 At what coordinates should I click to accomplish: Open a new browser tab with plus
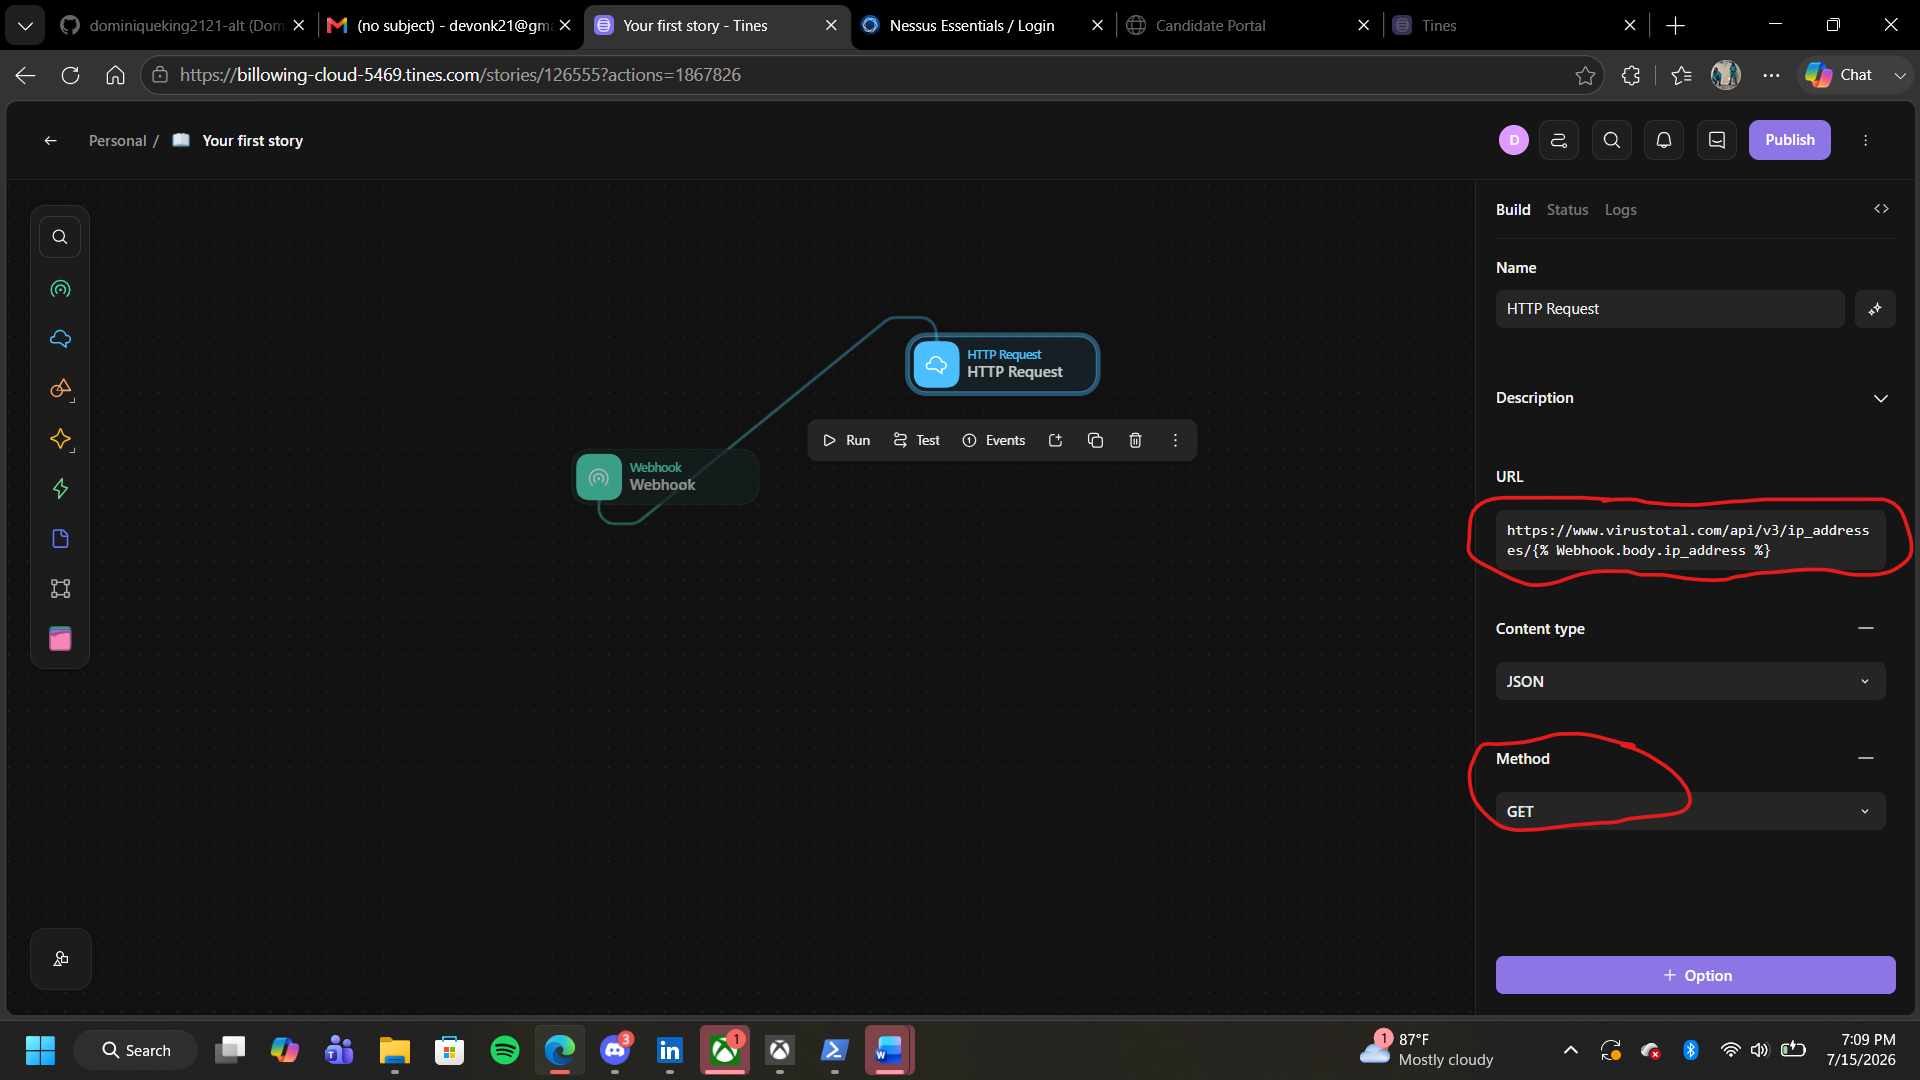[1676, 25]
